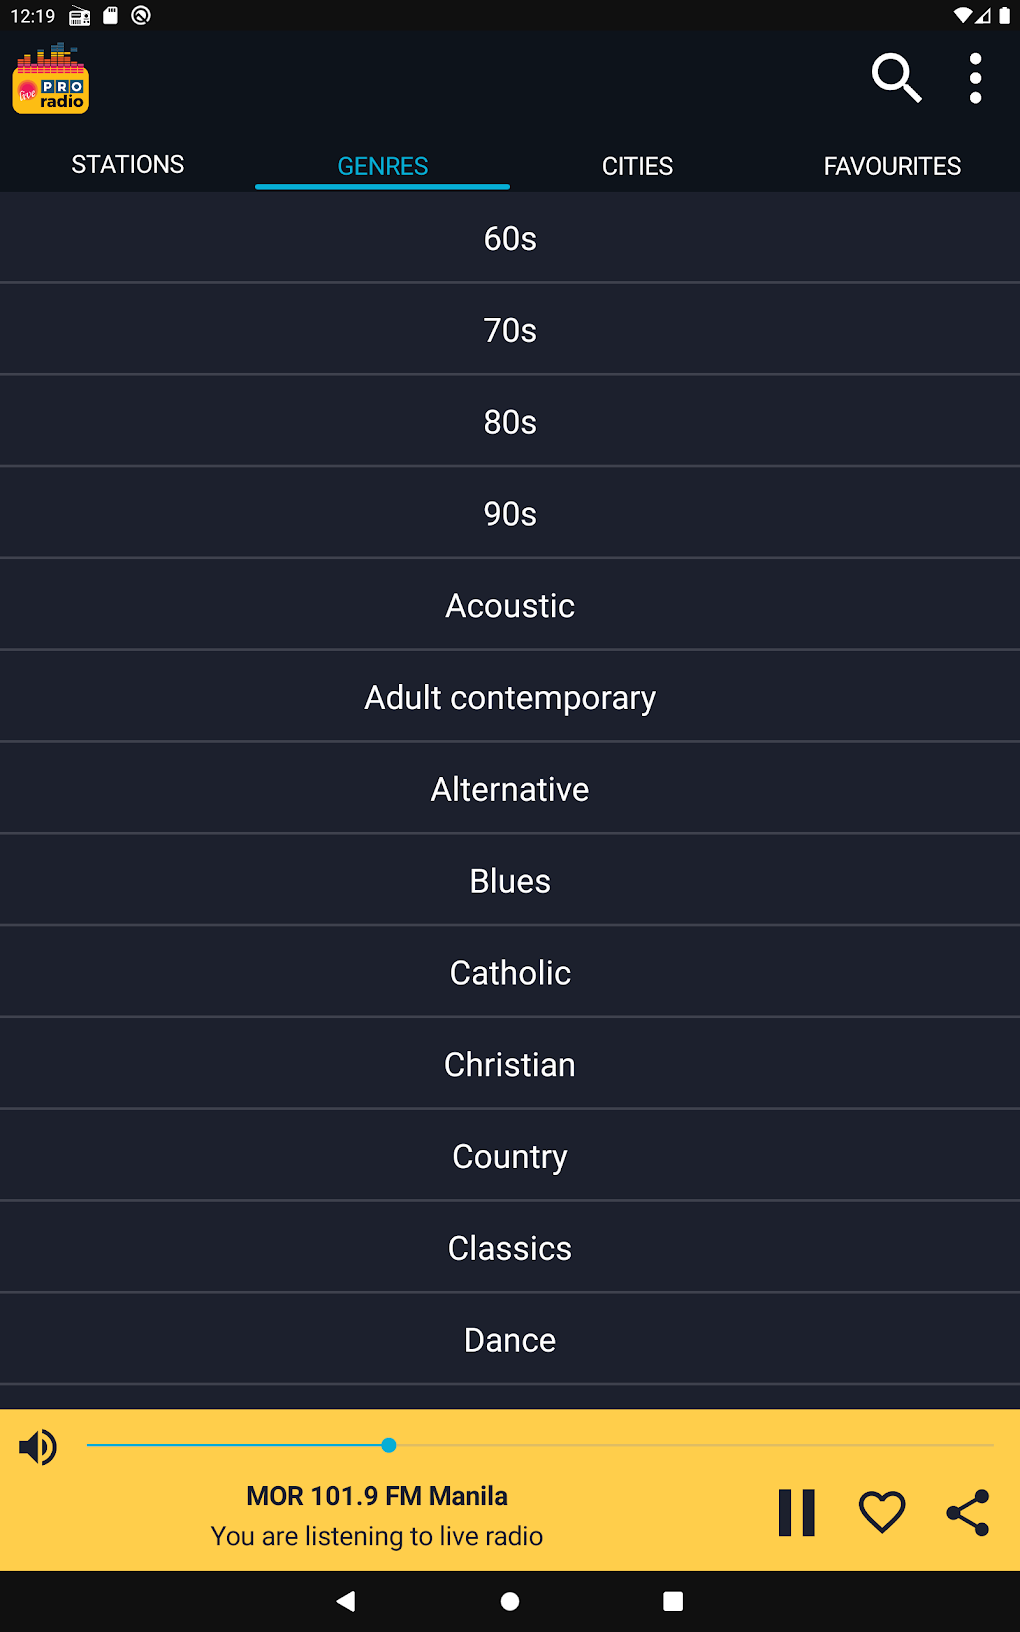The width and height of the screenshot is (1020, 1632).
Task: Open the Blues genre
Action: (510, 881)
